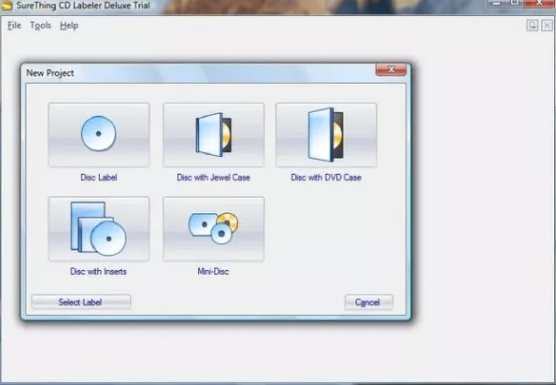Click the "Disc with Inserts" text caption
This screenshot has width=556, height=385.
pyautogui.click(x=99, y=272)
